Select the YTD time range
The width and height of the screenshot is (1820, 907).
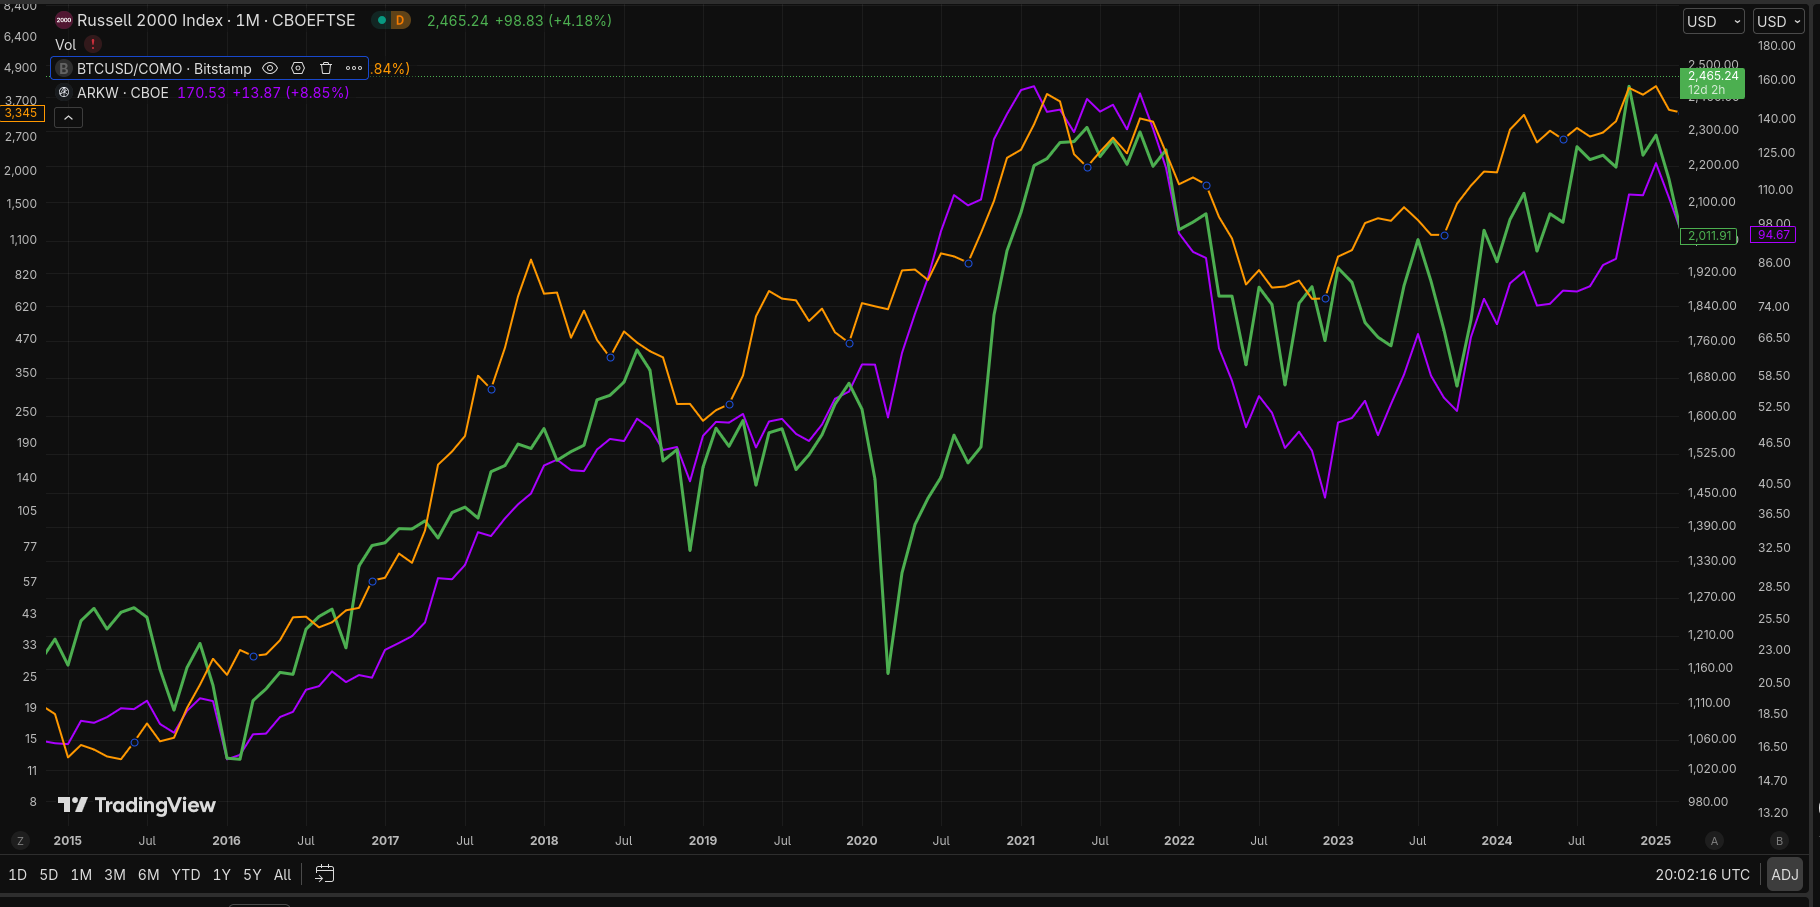tap(186, 874)
